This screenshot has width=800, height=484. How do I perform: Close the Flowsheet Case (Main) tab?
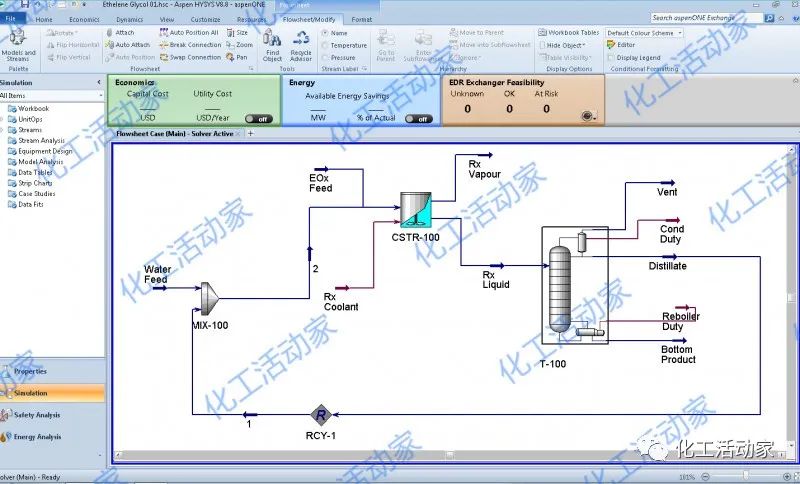(x=238, y=134)
